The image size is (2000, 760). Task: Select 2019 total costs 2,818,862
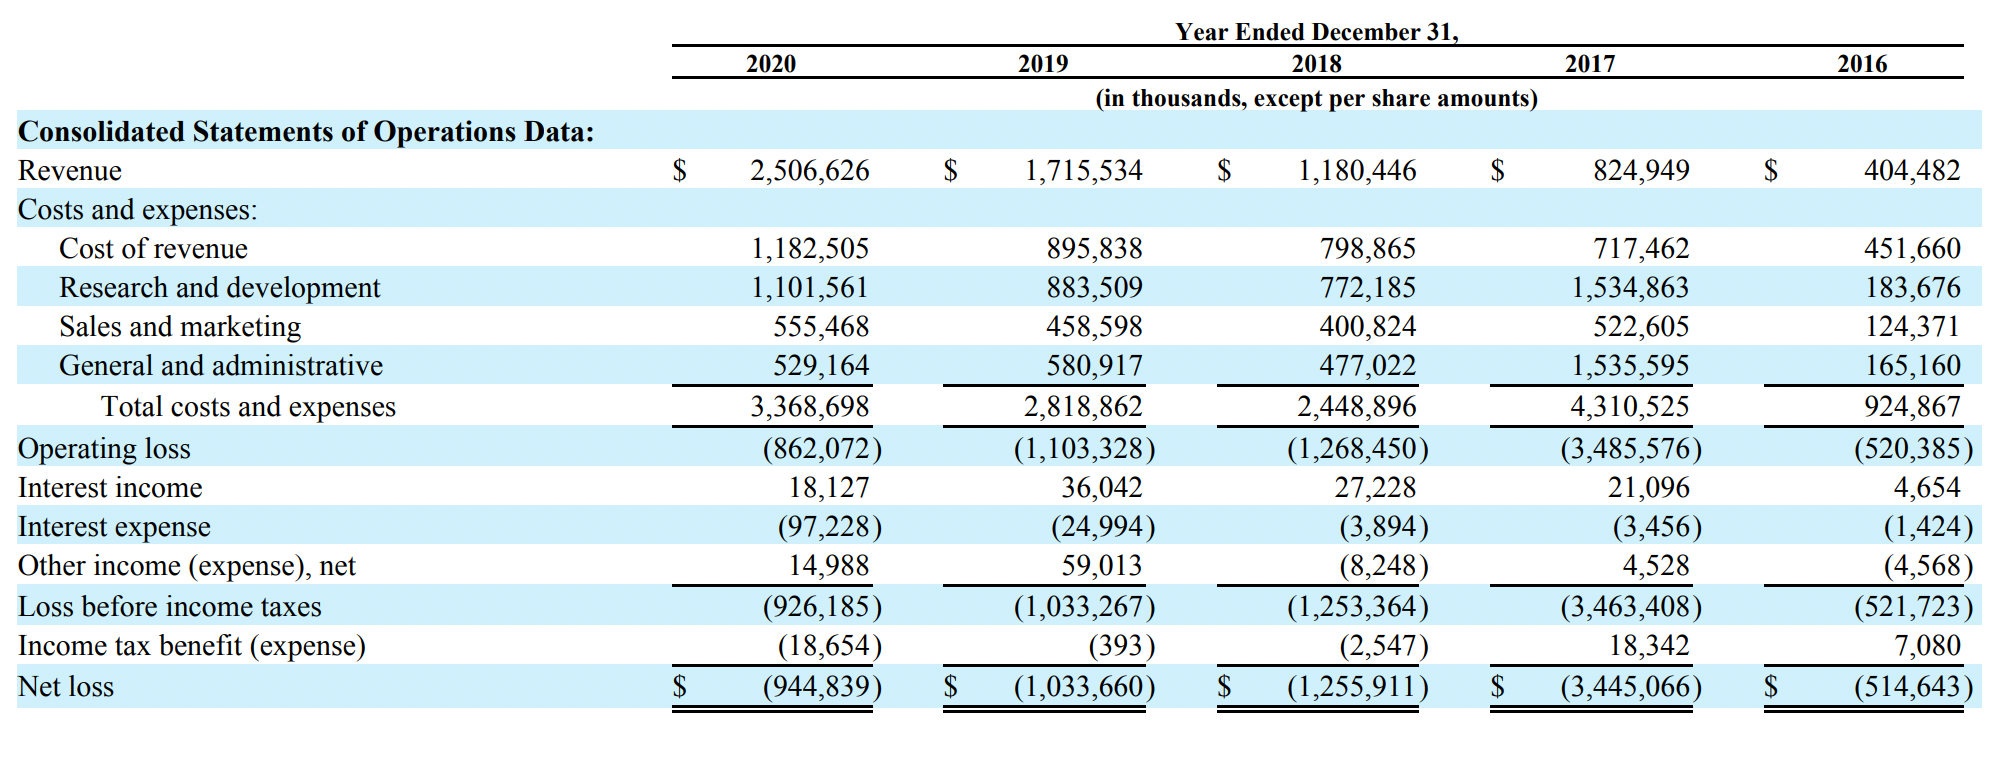(1083, 407)
